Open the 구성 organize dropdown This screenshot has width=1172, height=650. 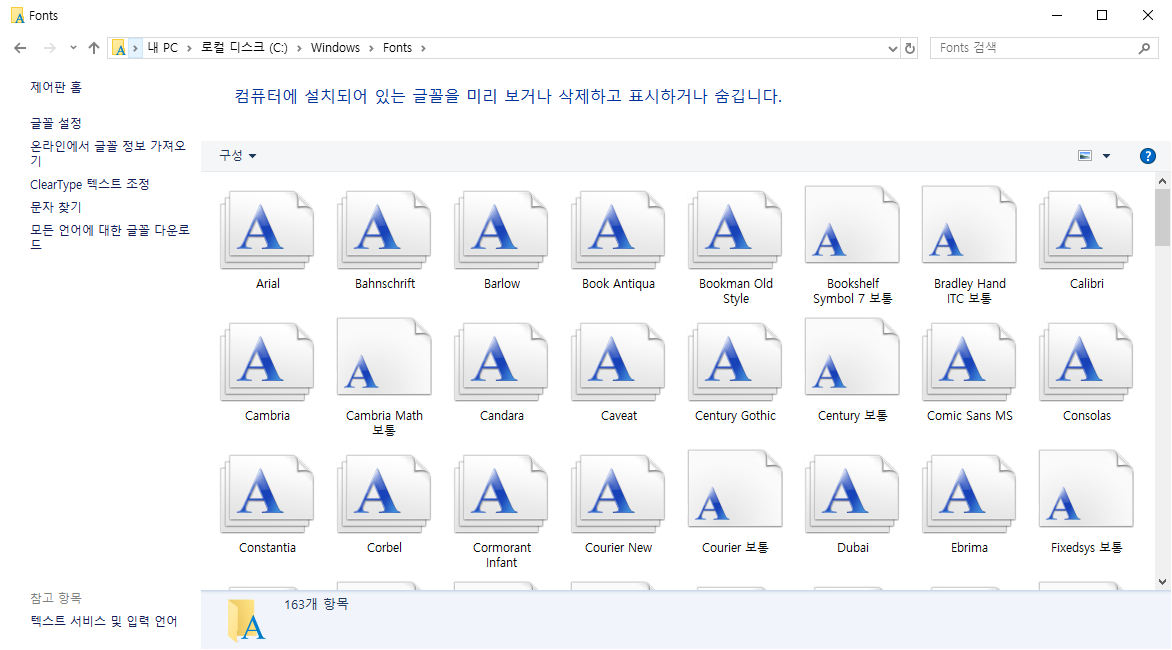(237, 155)
